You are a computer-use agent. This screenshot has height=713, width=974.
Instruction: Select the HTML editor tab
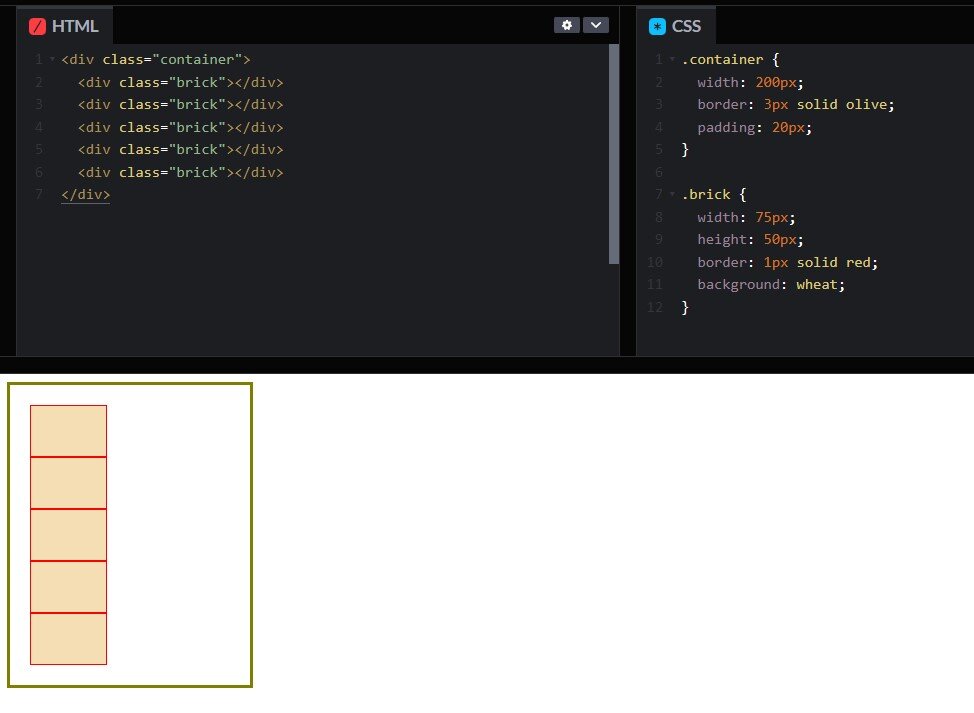(64, 25)
